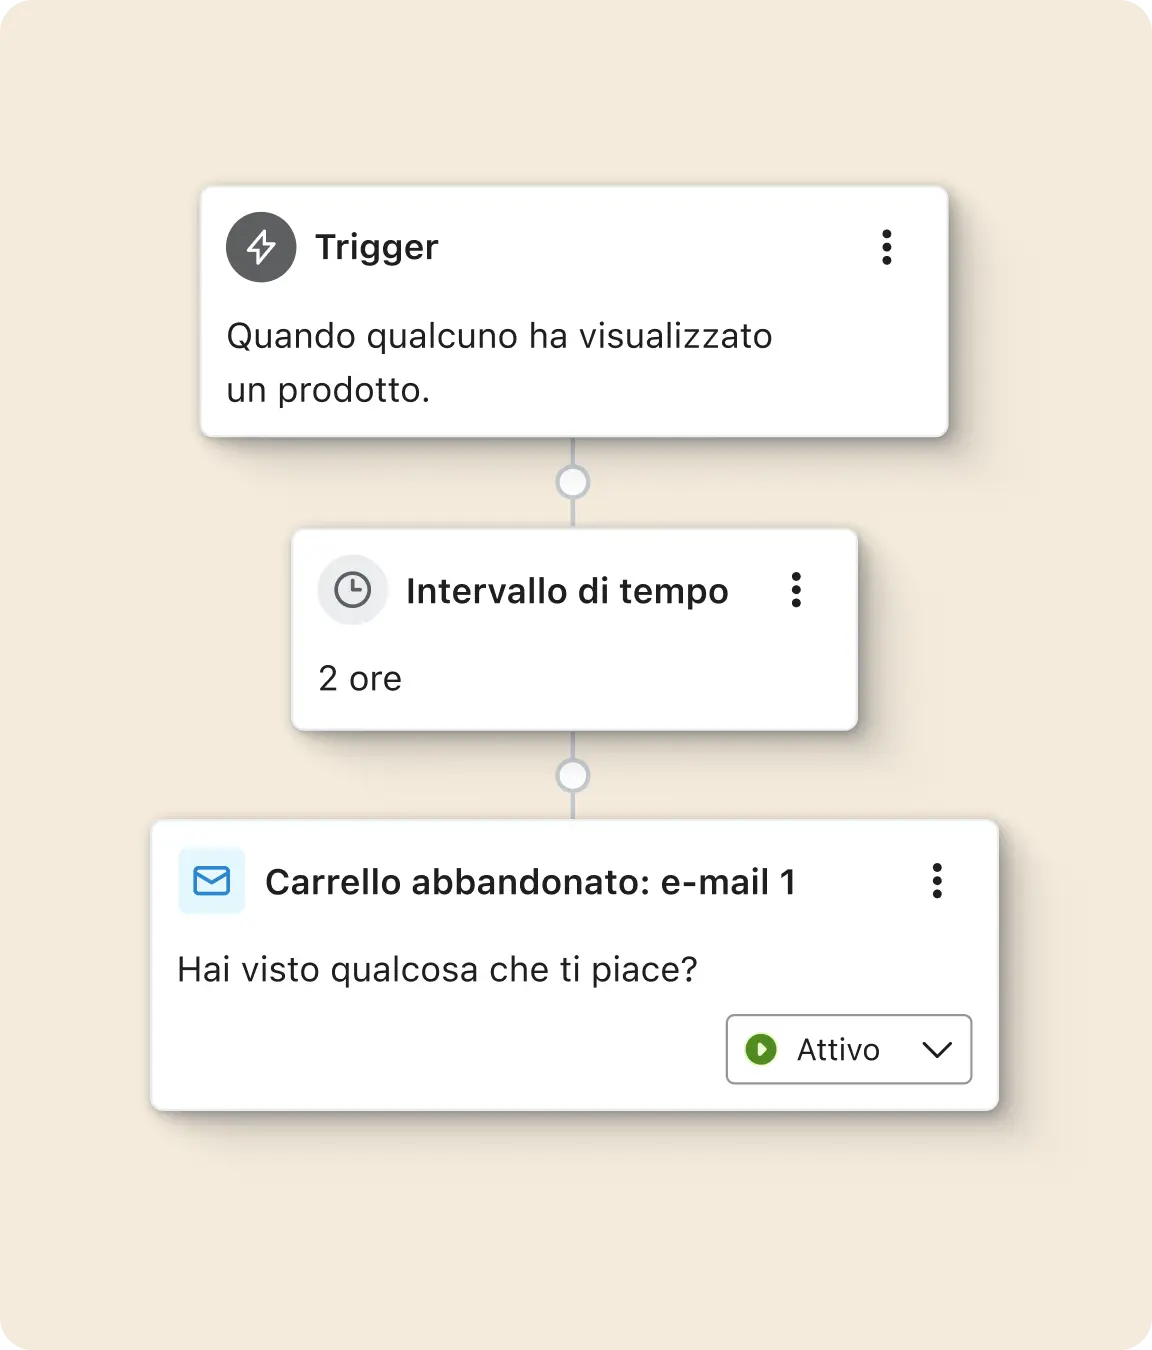Select the clock icon on Intervallo di tempo
This screenshot has height=1350, width=1152.
click(352, 590)
